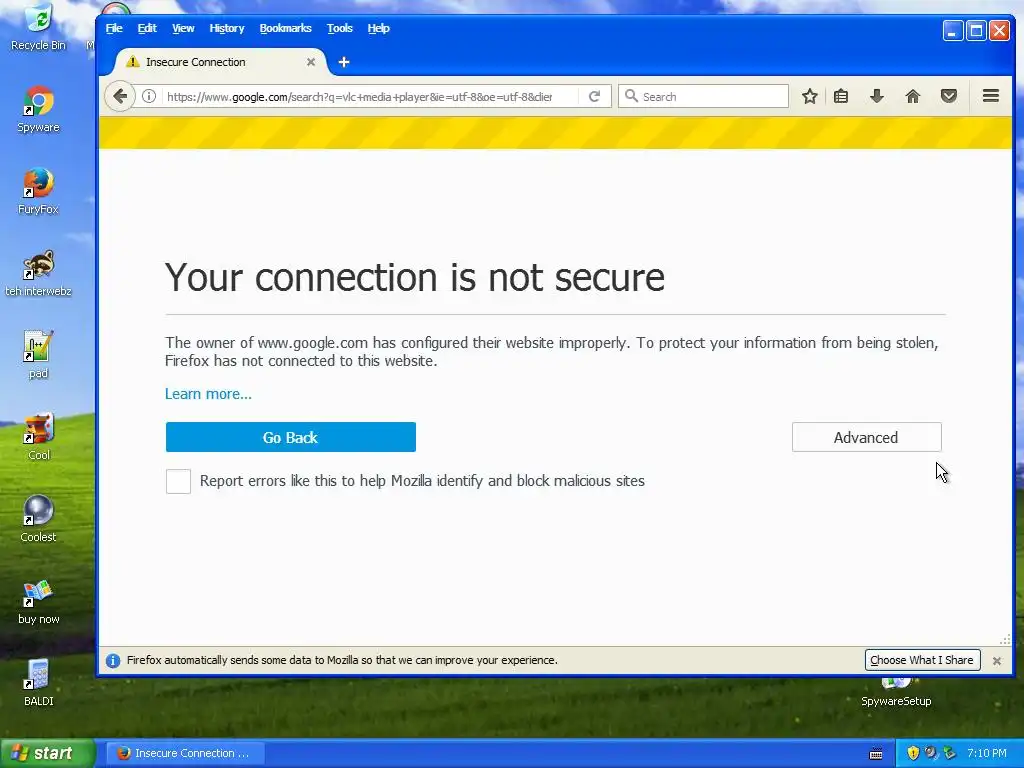Close the Insecure Connection tab
This screenshot has height=768, width=1024.
click(311, 62)
